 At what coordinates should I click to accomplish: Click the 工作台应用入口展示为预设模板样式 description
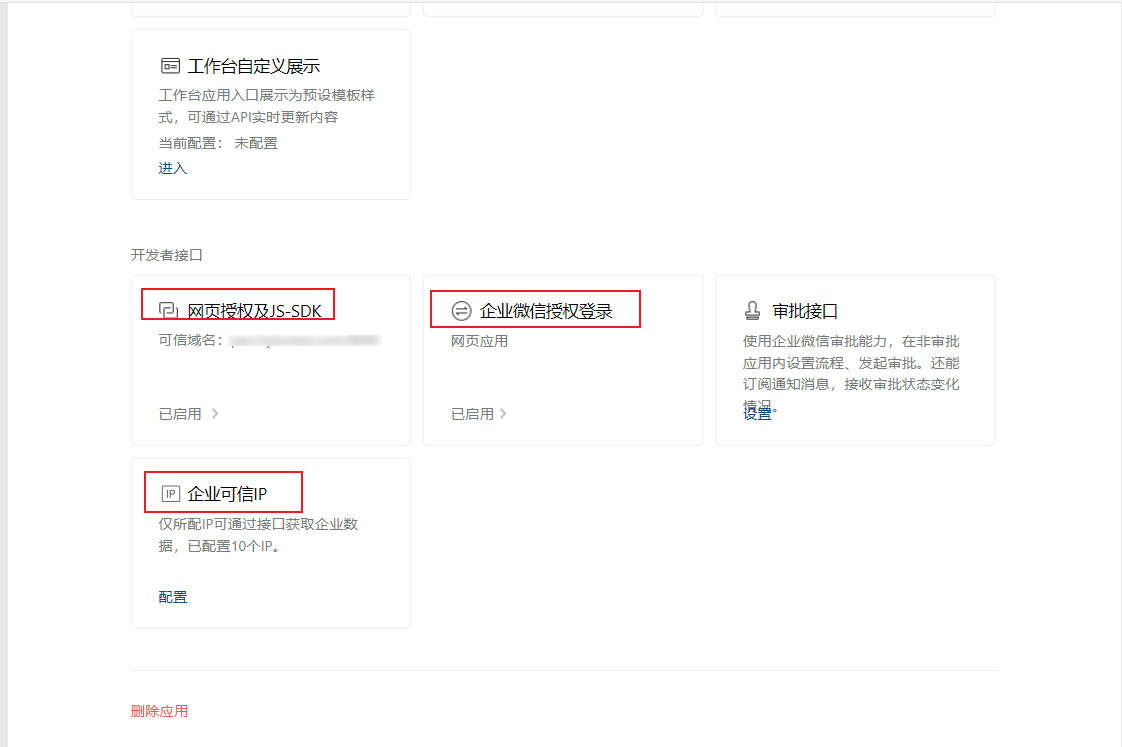266,106
